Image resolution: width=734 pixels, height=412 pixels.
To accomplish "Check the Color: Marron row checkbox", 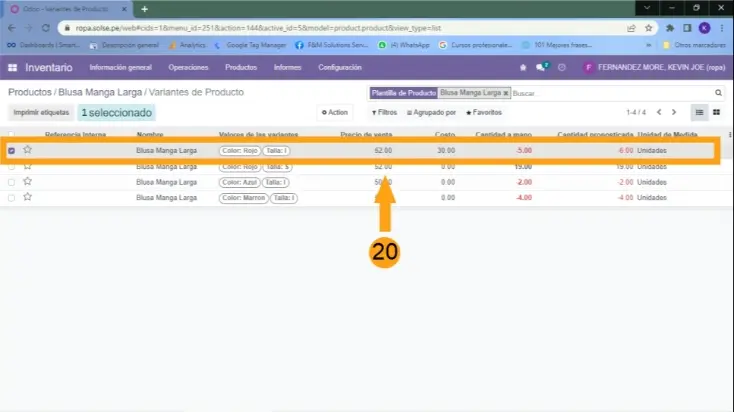I will click(x=12, y=198).
